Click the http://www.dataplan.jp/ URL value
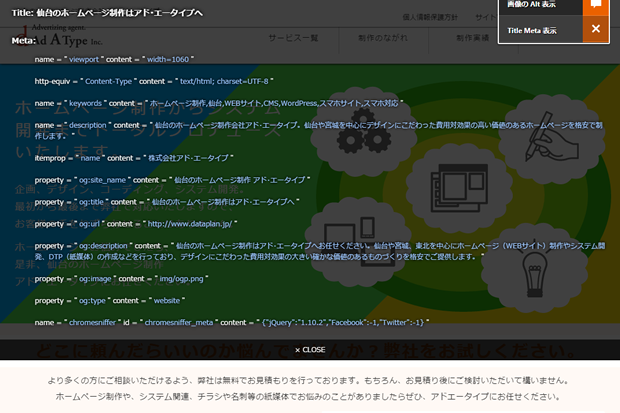Viewport: 620px width, 413px height. click(190, 224)
